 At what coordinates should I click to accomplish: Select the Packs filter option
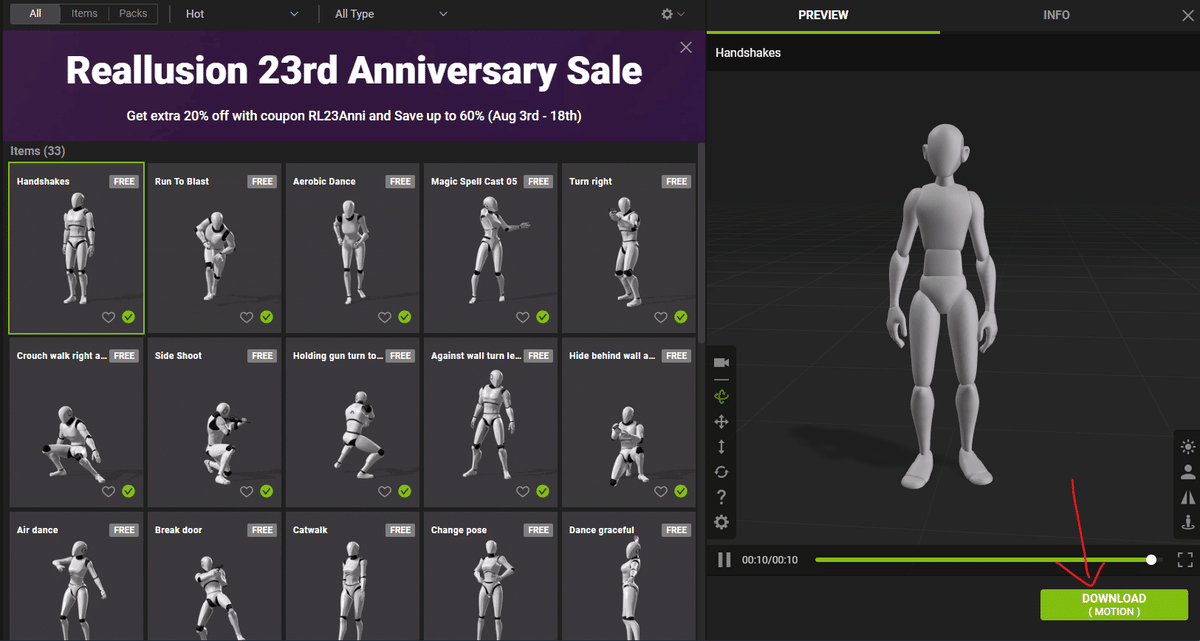click(133, 14)
